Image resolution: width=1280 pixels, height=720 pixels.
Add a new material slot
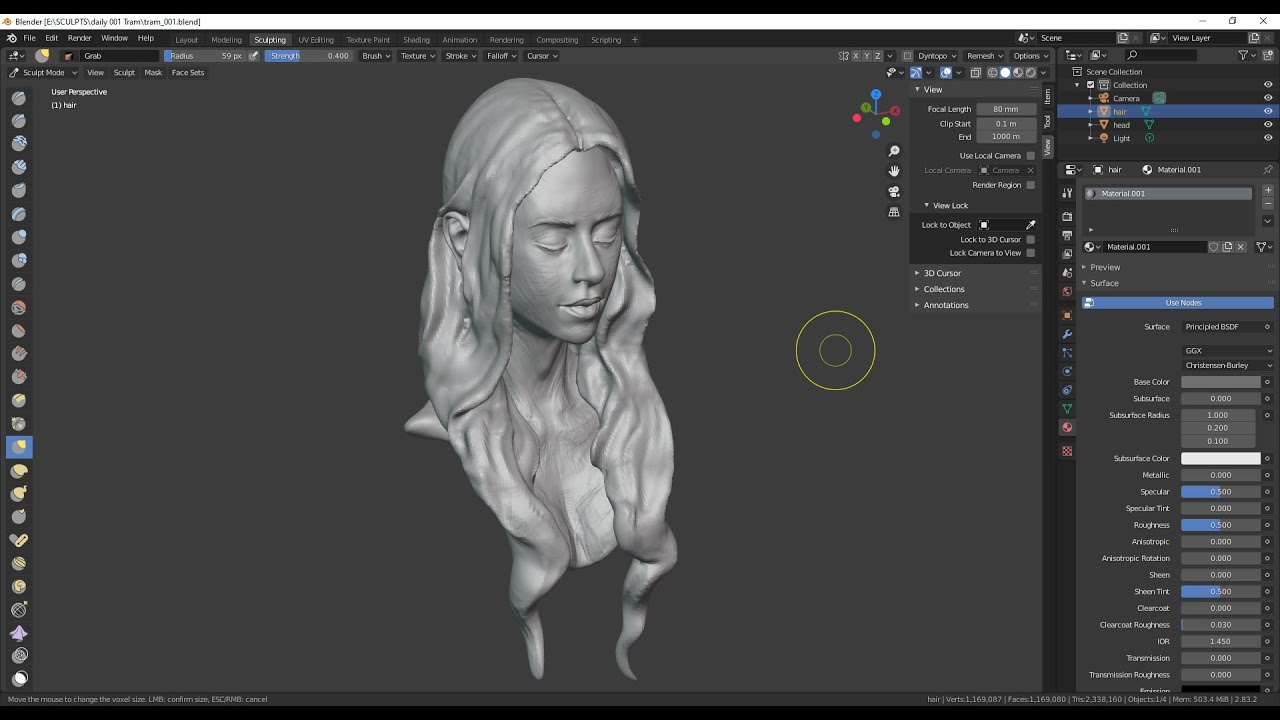coord(1268,190)
